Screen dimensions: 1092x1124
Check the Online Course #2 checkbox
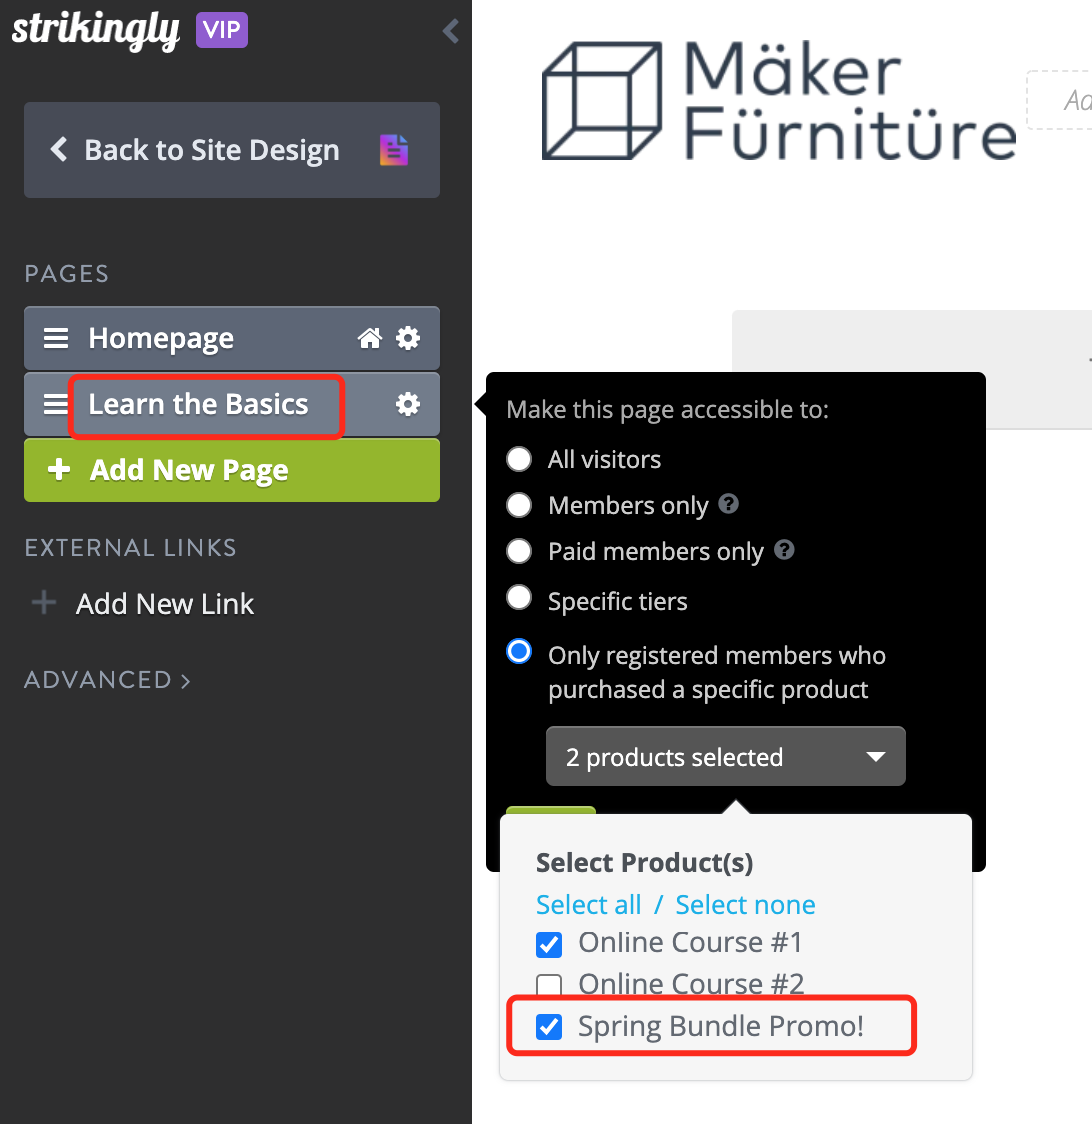coord(549,985)
